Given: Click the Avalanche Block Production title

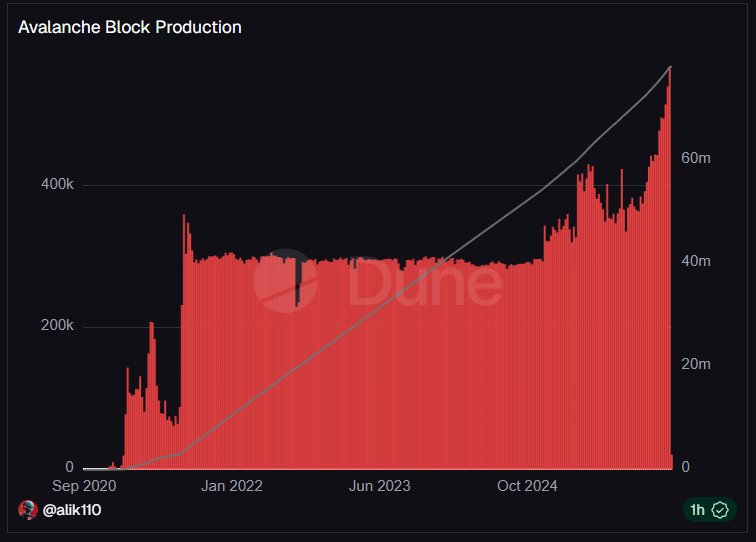Looking at the screenshot, I should point(130,27).
